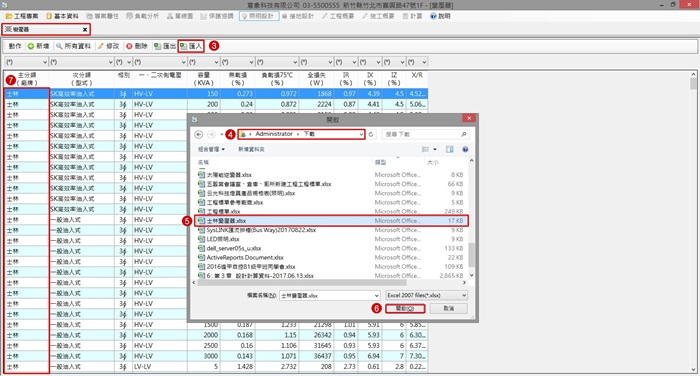Screen dimensions: 700x376
Task: Open the 保護協調 menu
Action: pyautogui.click(x=217, y=16)
